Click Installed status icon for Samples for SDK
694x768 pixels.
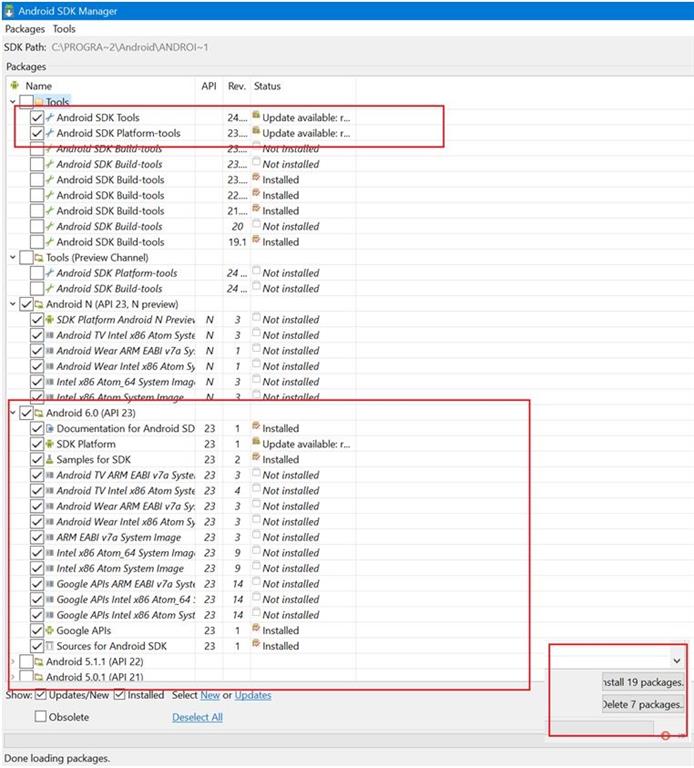(256, 457)
